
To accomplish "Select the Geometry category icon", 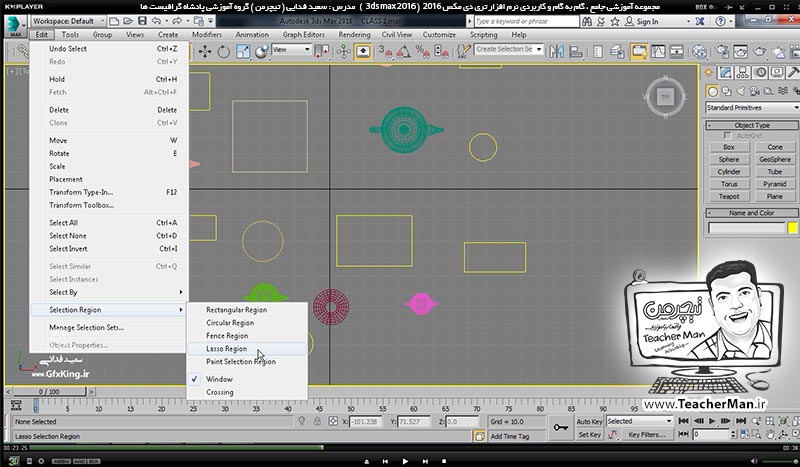I will coord(712,91).
